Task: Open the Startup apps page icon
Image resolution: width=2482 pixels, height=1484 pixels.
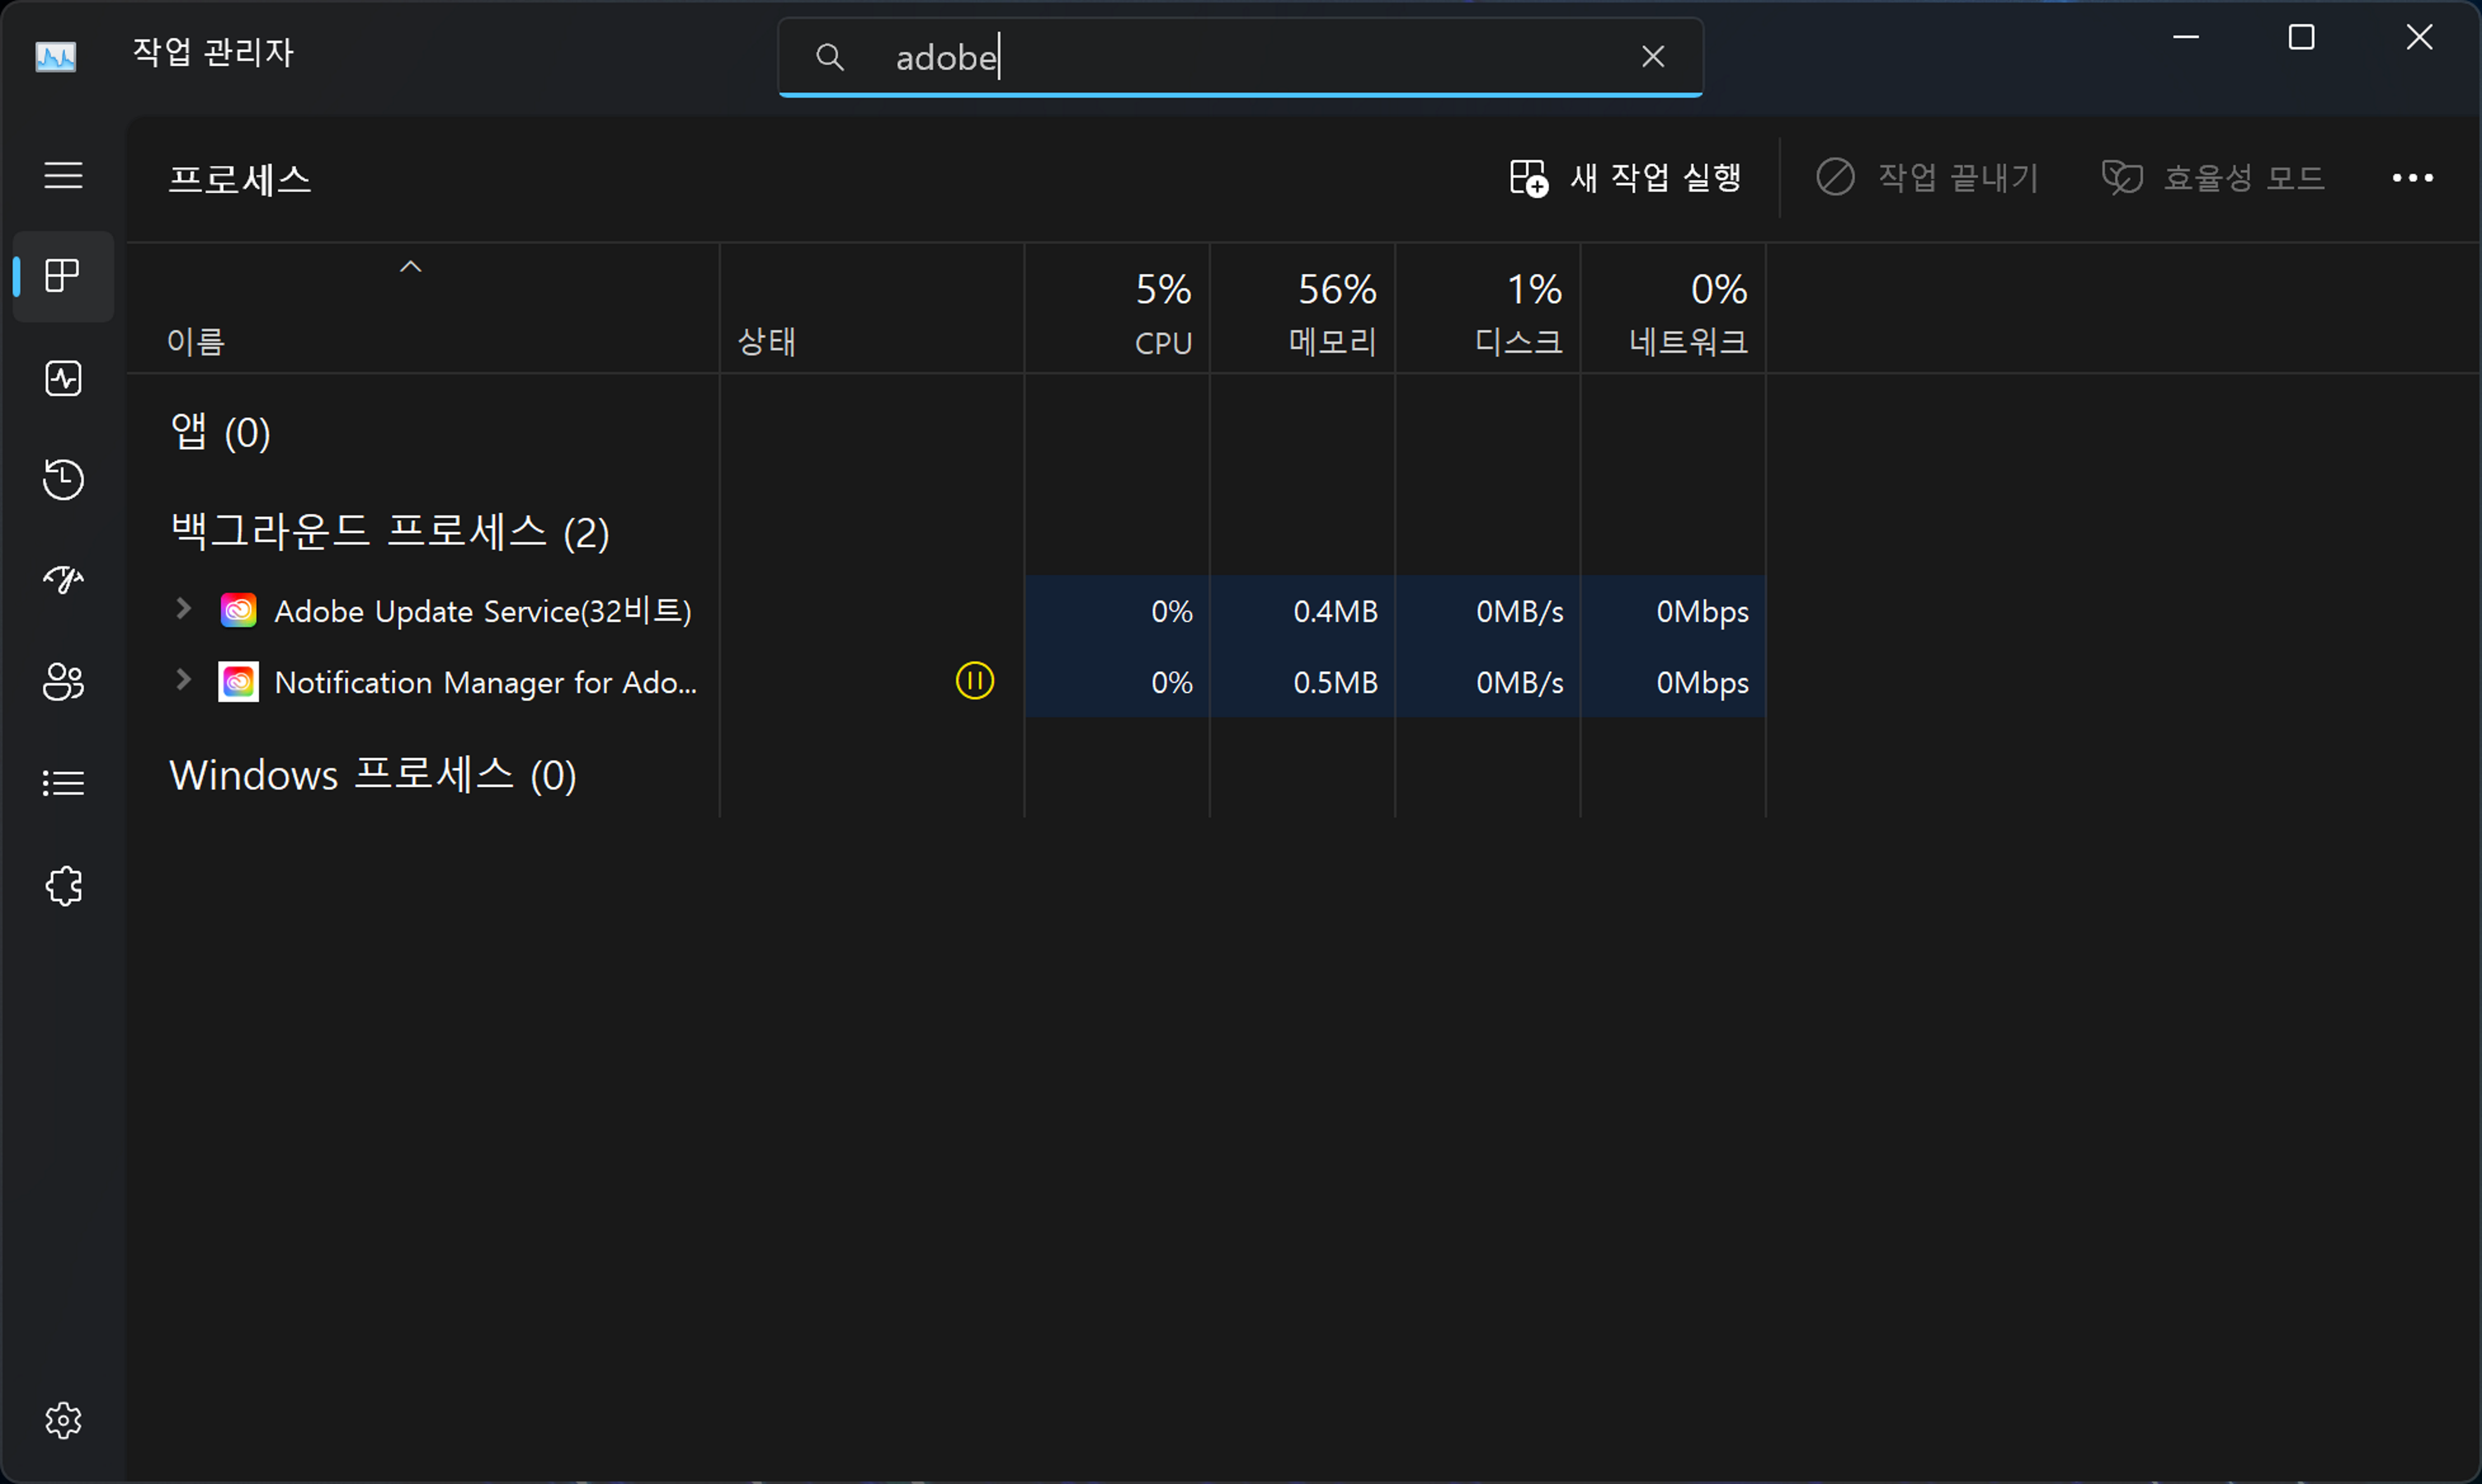Action: 63,580
